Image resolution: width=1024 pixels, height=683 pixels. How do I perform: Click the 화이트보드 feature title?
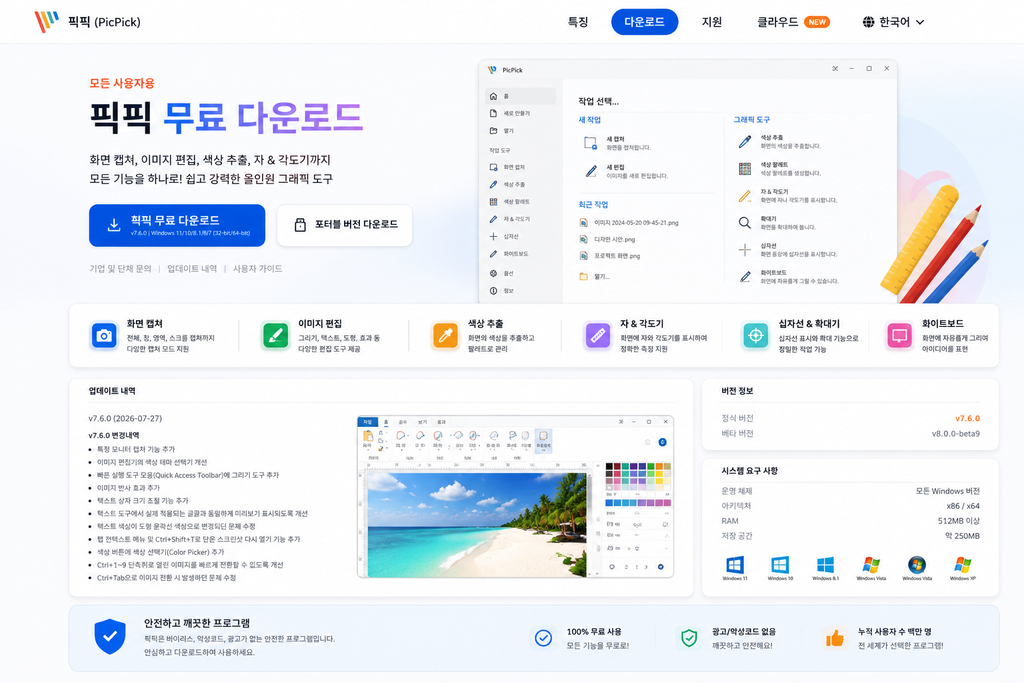tap(942, 323)
